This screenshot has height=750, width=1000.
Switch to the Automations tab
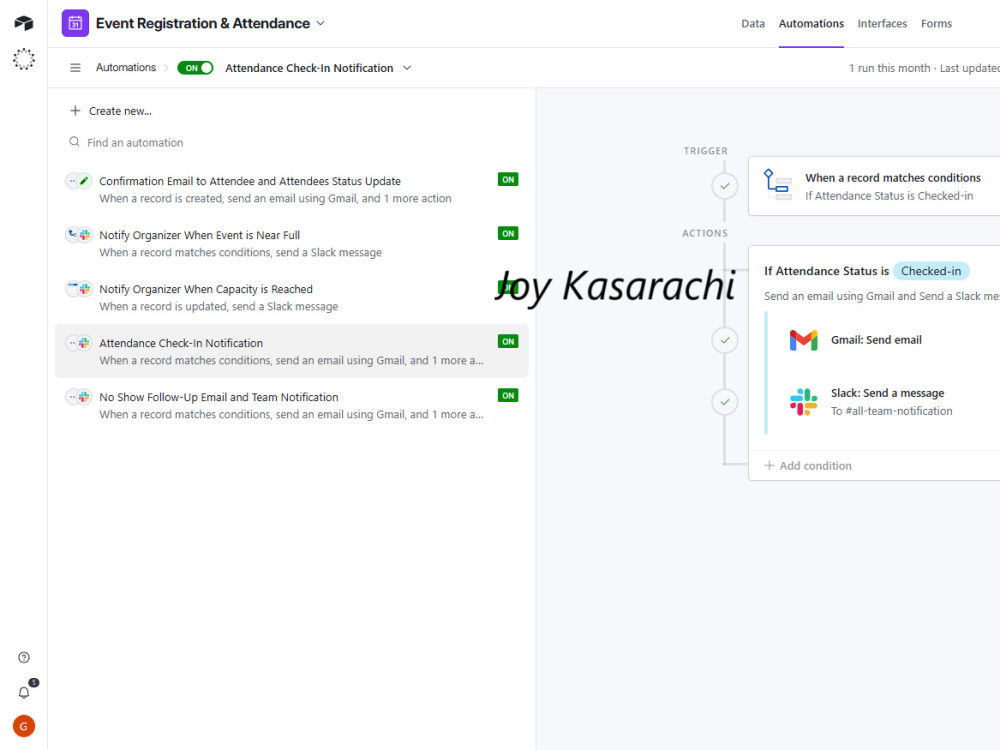point(811,24)
